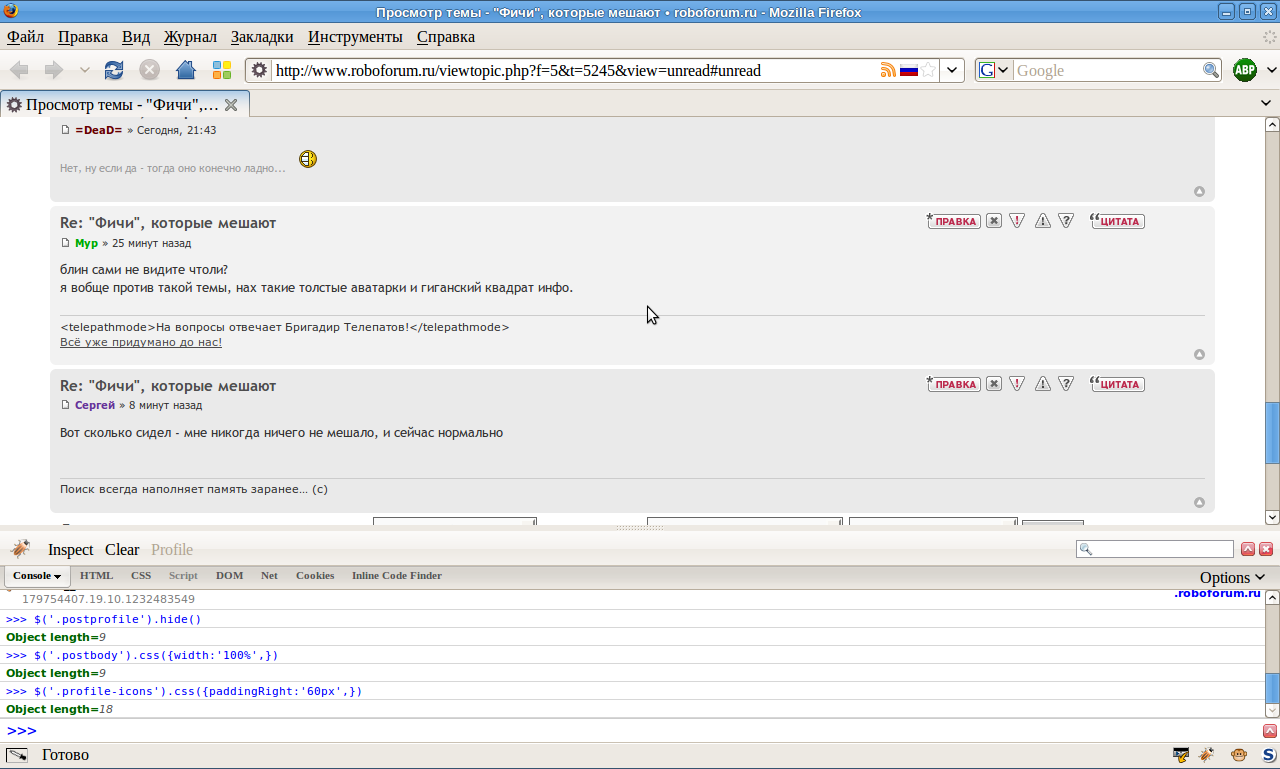Go to the browser home page icon
This screenshot has width=1280, height=769.
[185, 70]
